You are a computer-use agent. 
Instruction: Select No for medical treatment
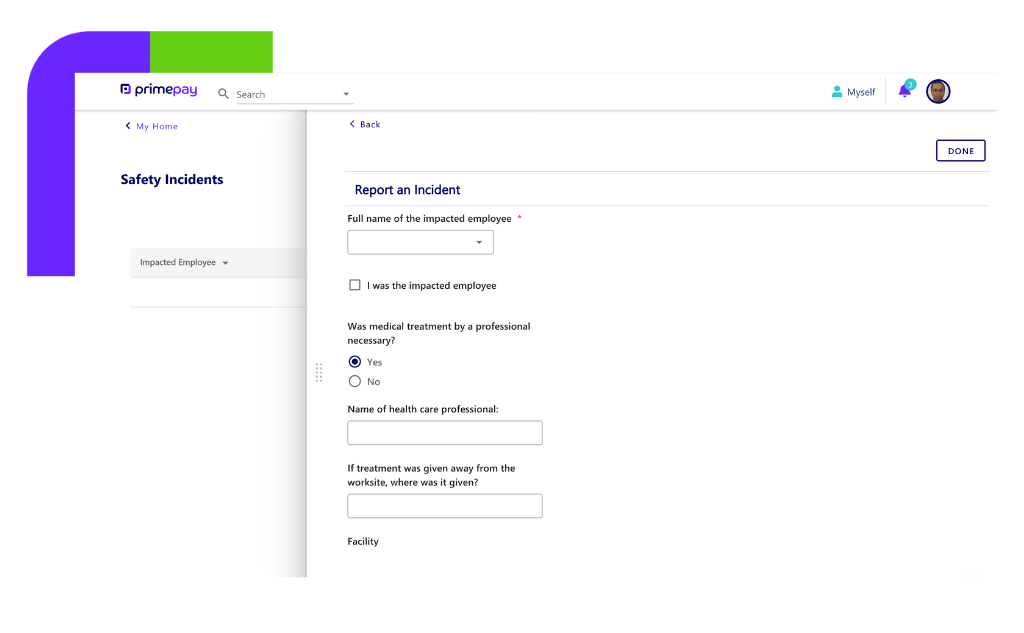click(x=355, y=381)
